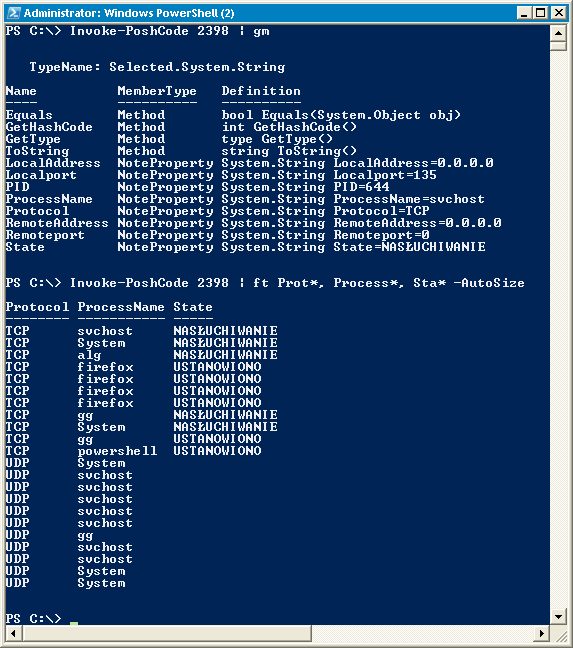Click the window title bar text
This screenshot has height=648, width=573.
(x=129, y=13)
